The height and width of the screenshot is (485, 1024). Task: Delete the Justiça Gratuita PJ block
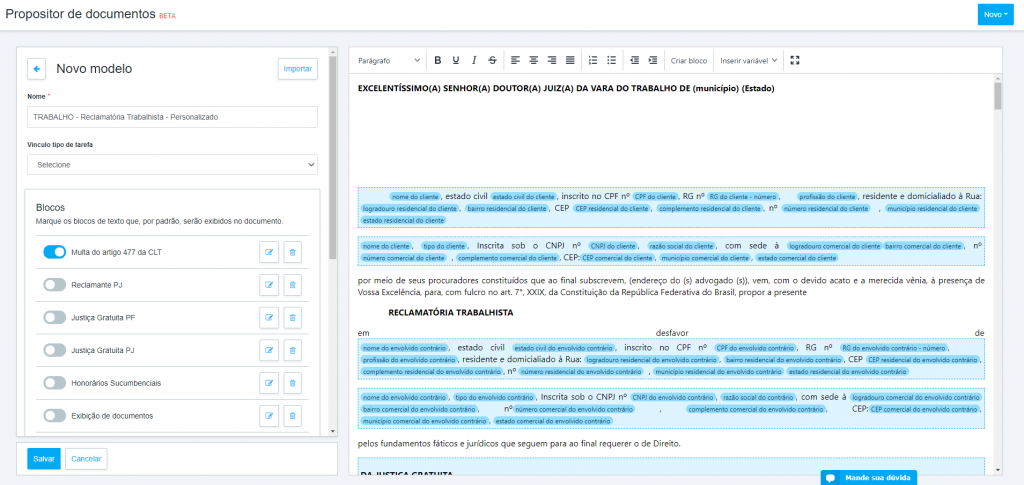293,350
